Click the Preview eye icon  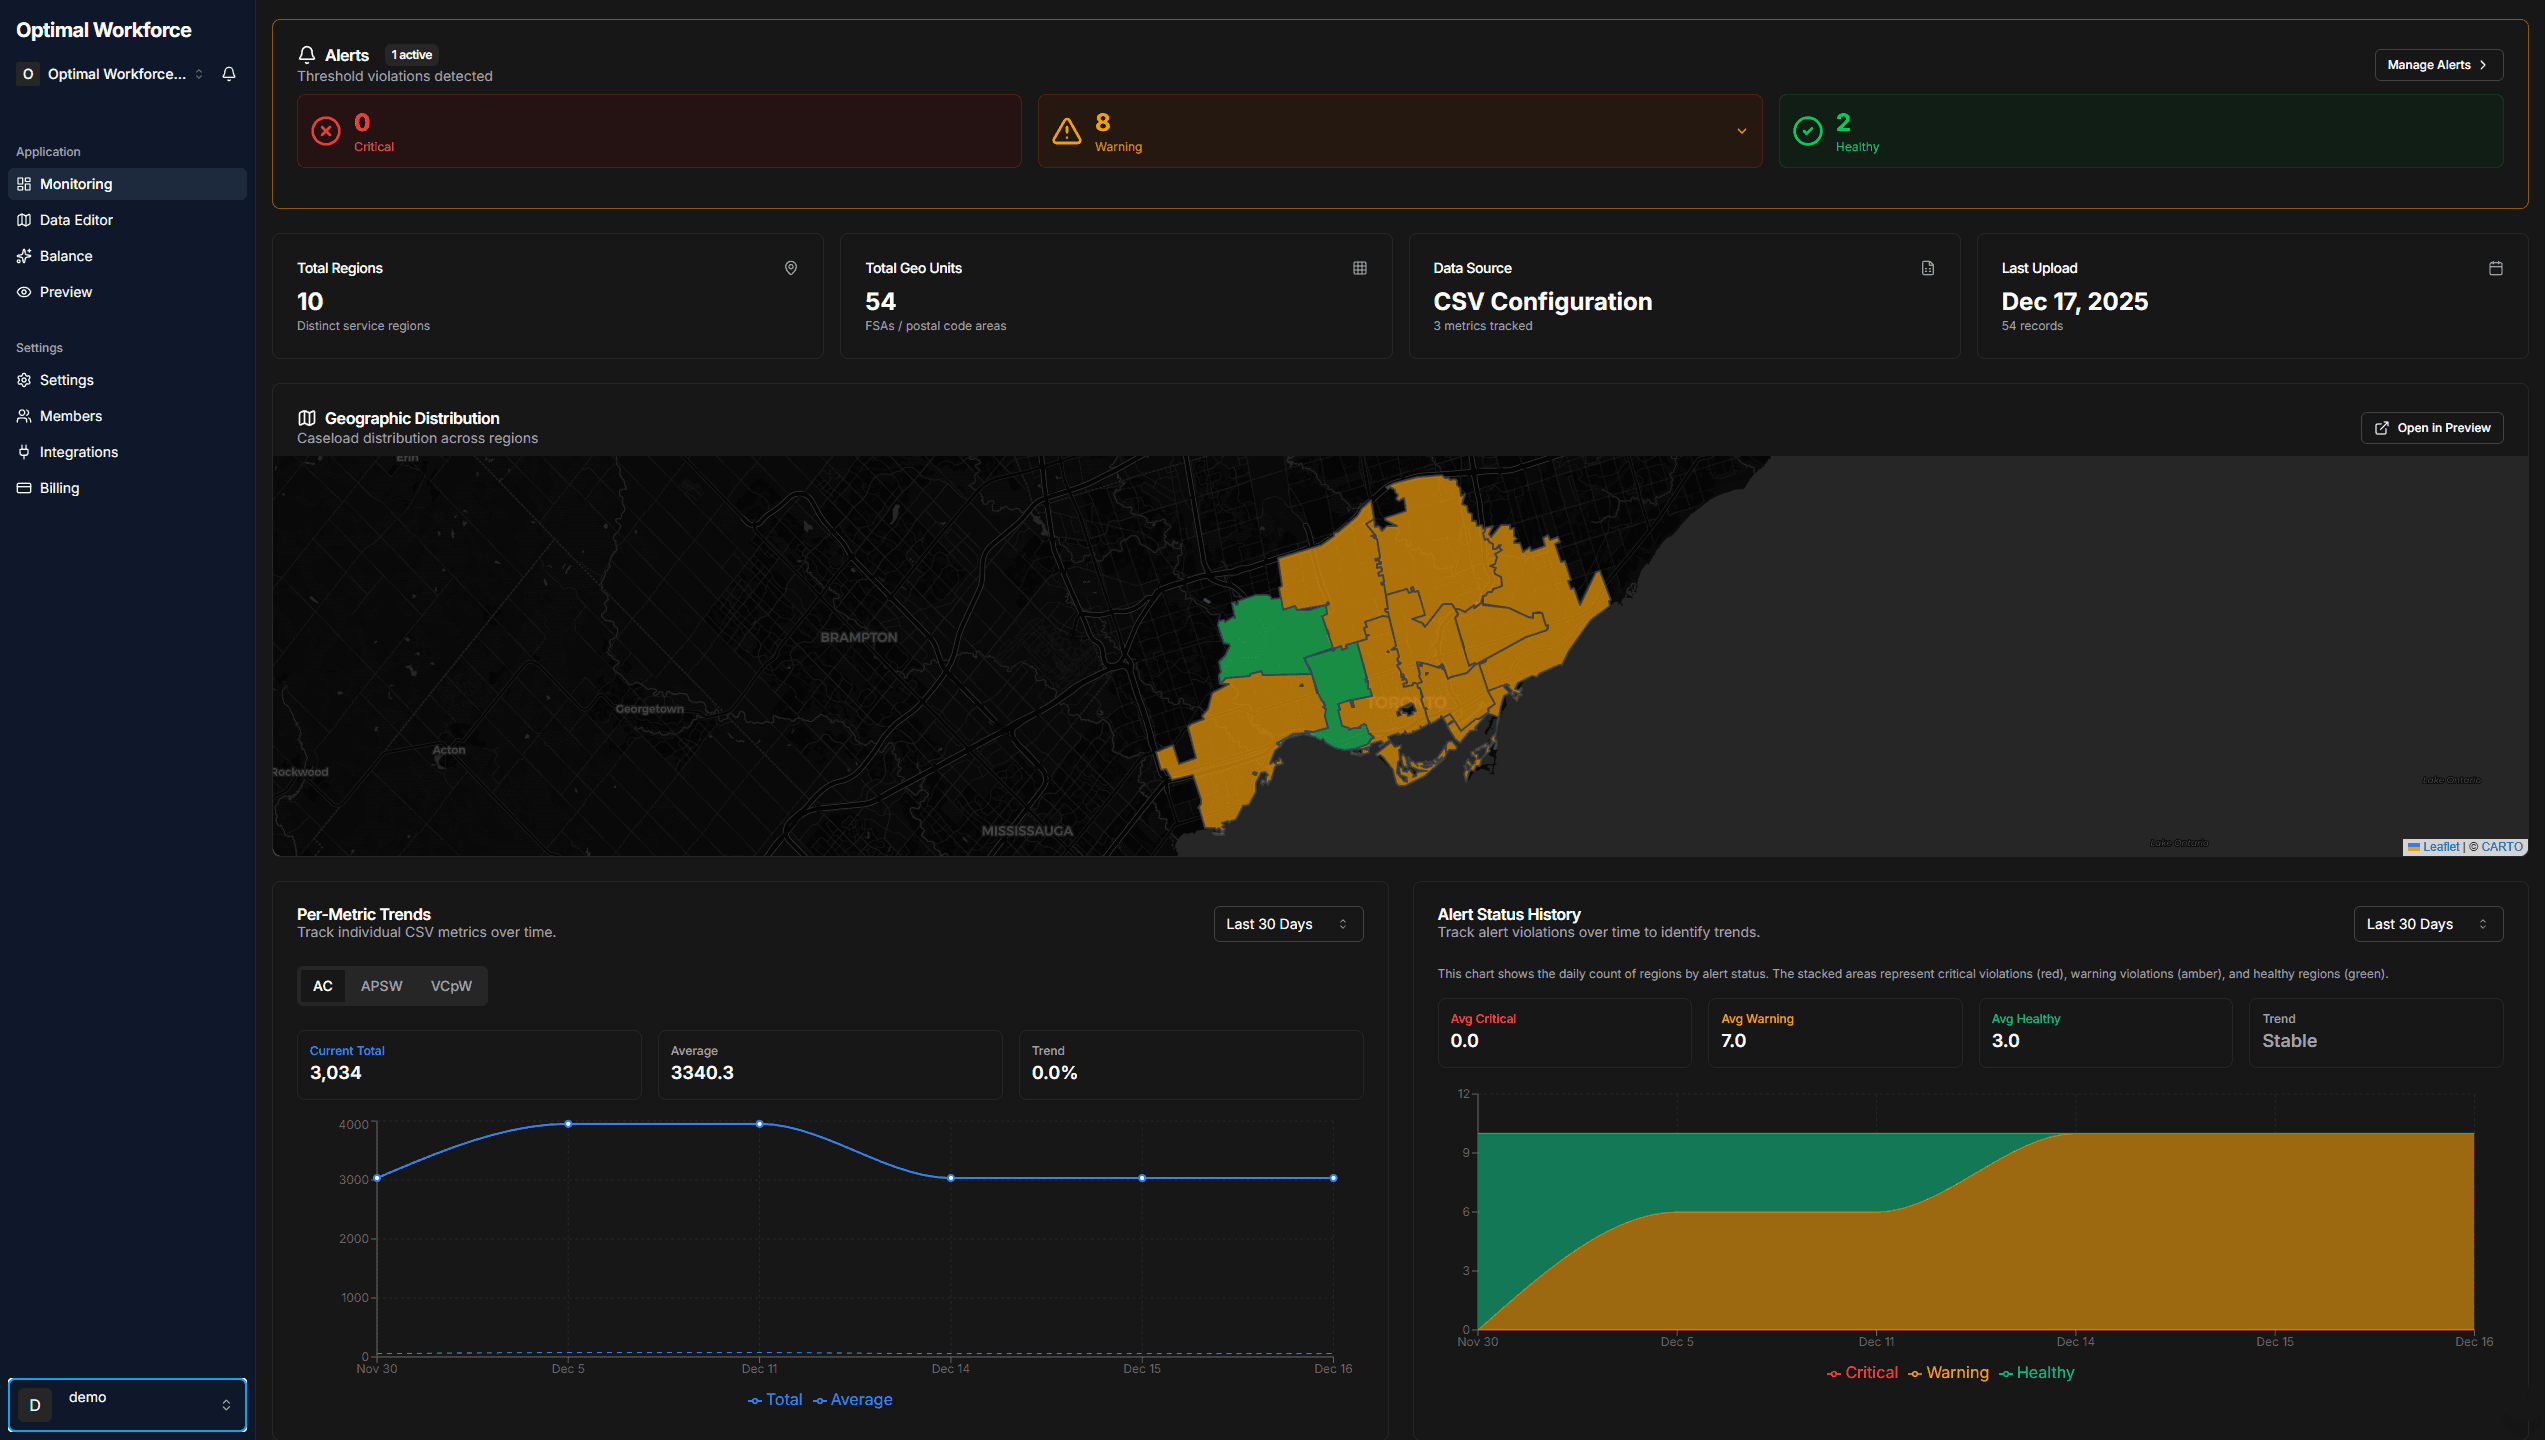coord(24,291)
